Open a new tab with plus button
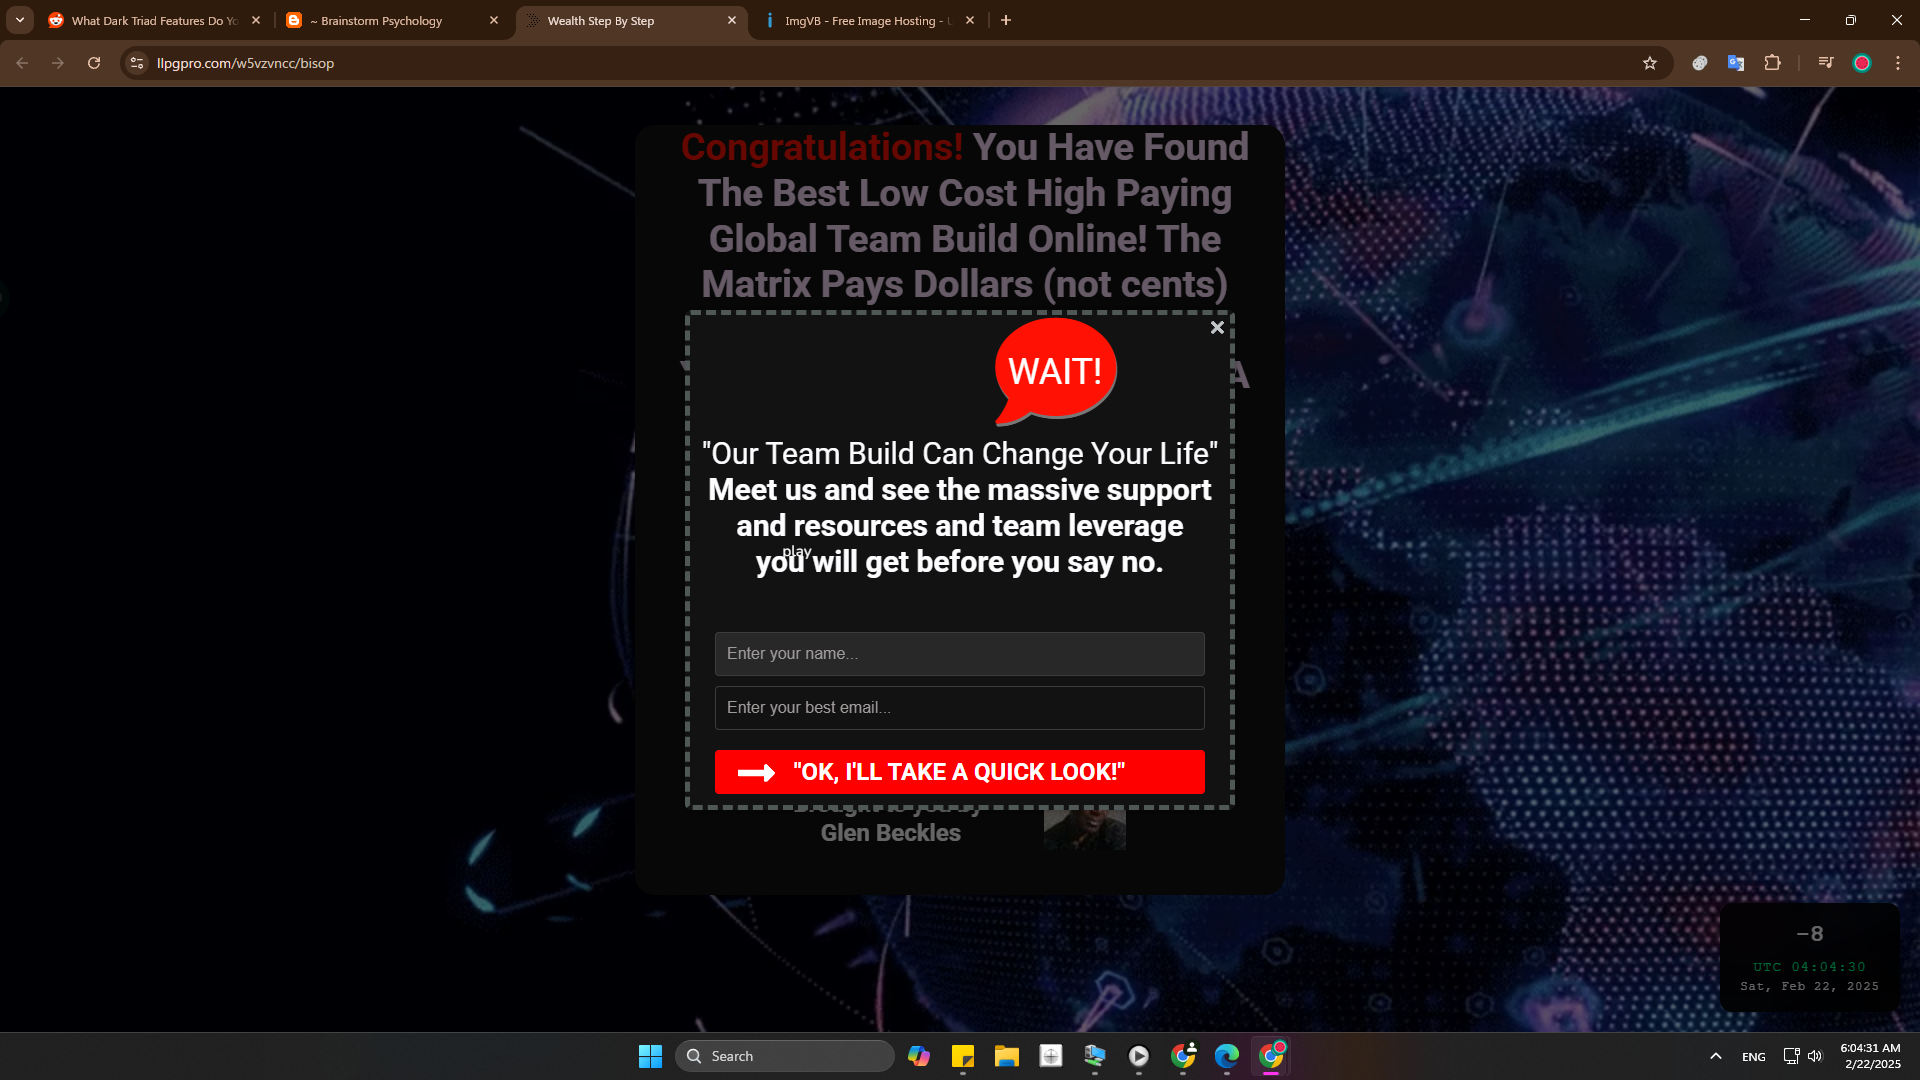 1006,20
